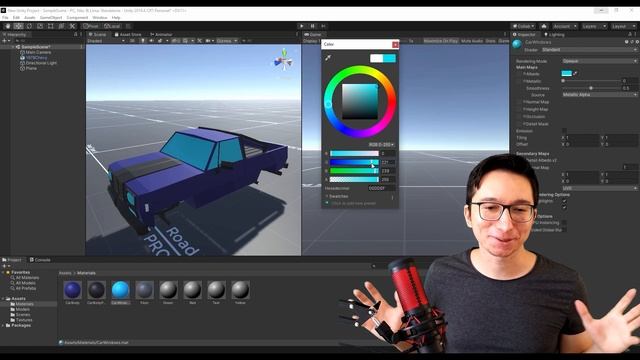Click the CarBody material sphere thumbnail
The width and height of the screenshot is (640, 360).
pos(72,290)
